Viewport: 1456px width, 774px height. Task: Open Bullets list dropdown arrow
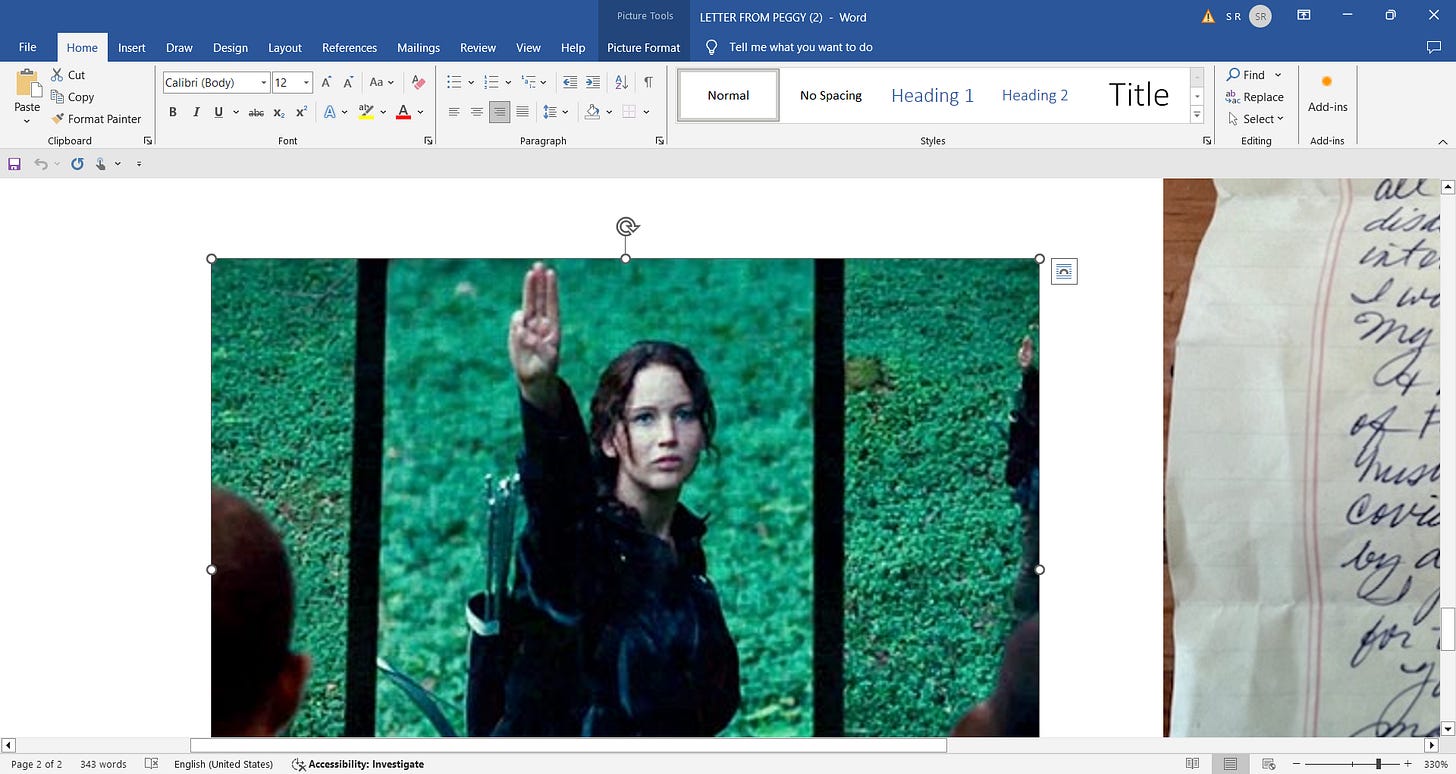click(x=472, y=83)
